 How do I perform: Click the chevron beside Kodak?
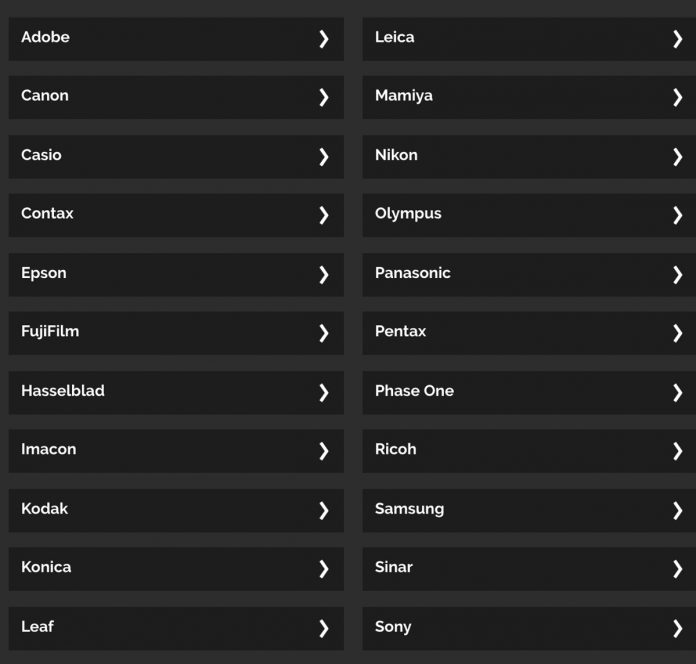324,510
